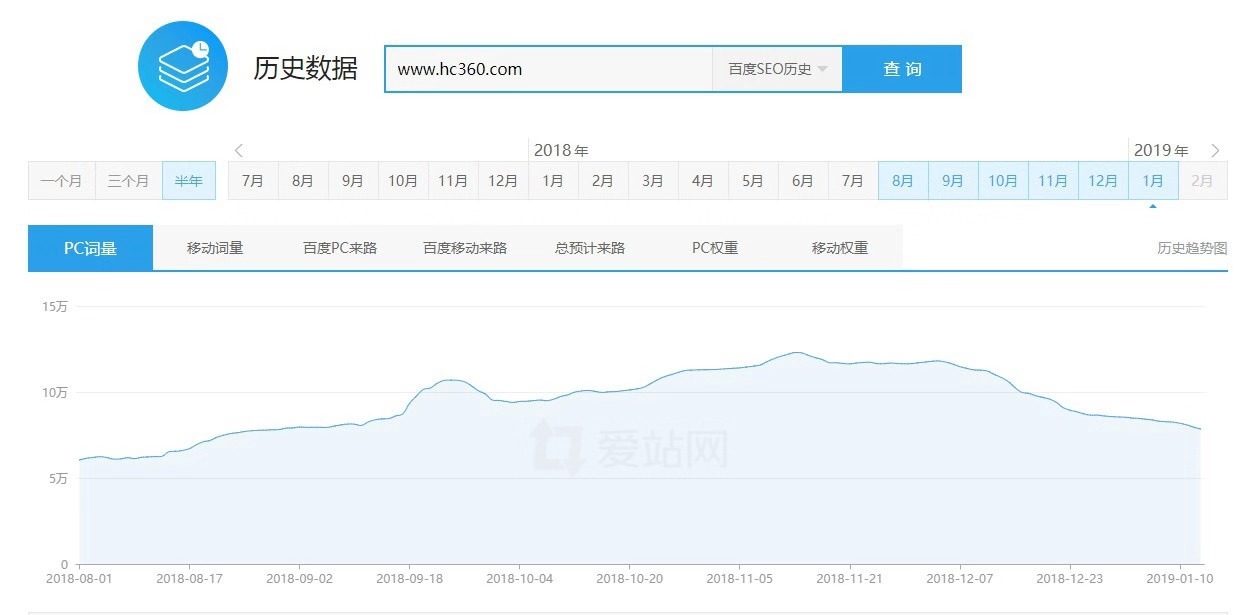Click the left arrow to view earlier months
The height and width of the screenshot is (615, 1245).
click(239, 149)
